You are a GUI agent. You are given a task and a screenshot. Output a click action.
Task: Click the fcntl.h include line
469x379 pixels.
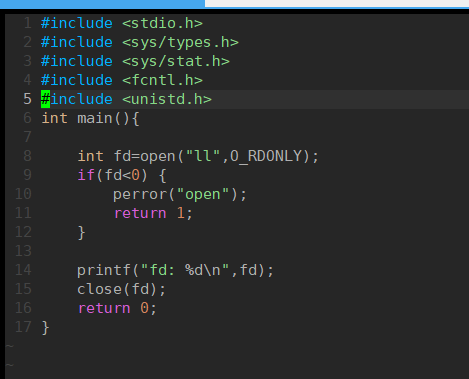click(x=122, y=80)
